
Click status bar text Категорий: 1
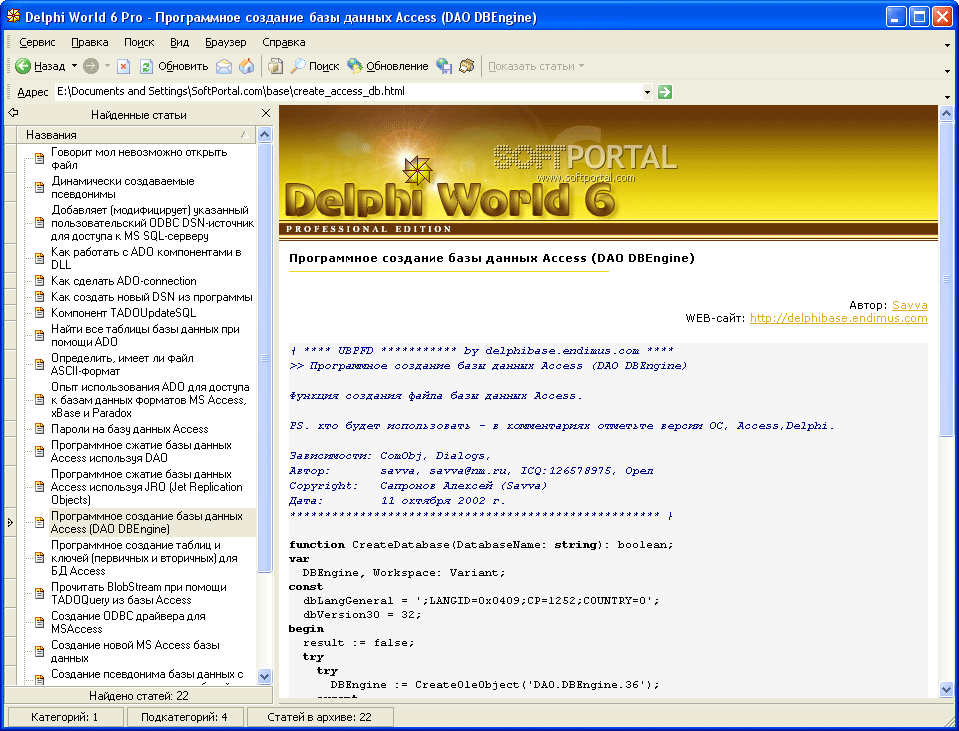click(x=64, y=717)
